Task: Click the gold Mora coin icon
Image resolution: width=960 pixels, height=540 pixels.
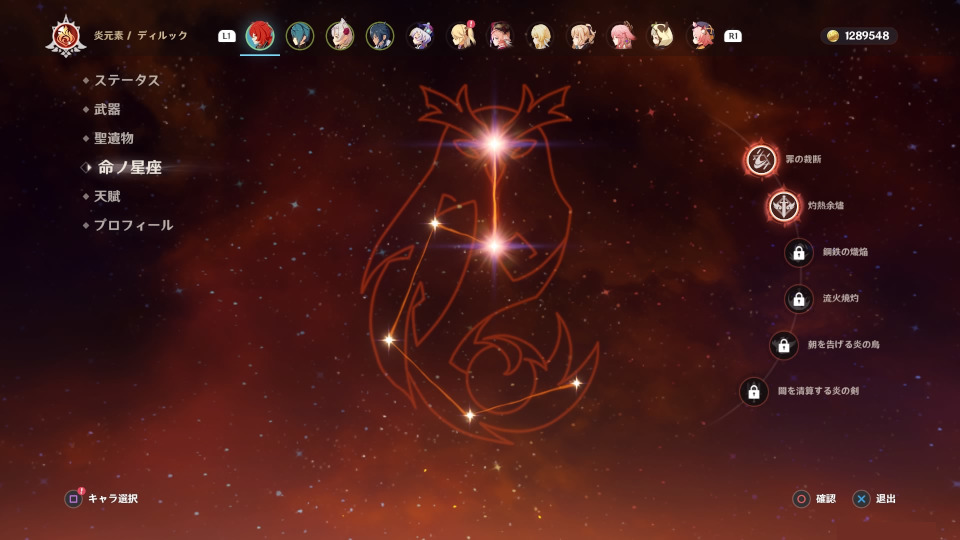Action: [833, 36]
